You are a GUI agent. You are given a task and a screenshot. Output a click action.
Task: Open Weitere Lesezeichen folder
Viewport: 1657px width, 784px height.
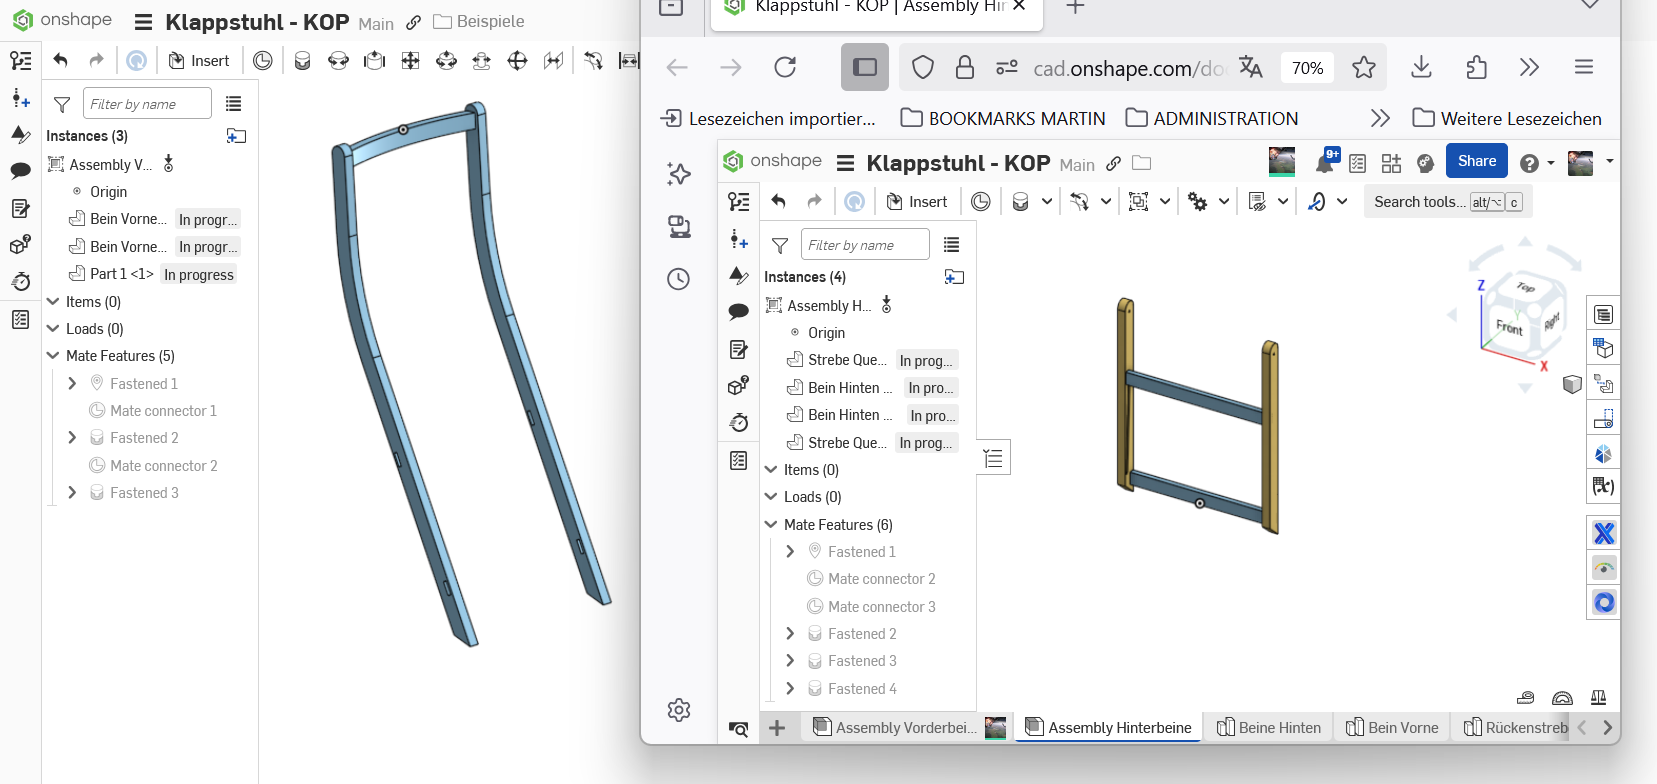point(1507,119)
